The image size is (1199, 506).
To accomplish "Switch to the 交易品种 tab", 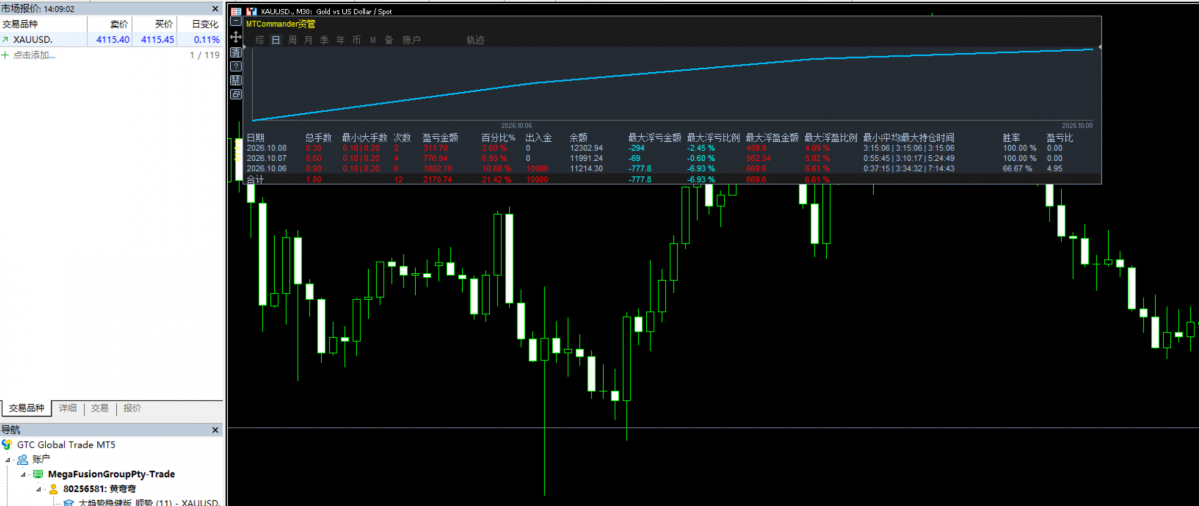I will (26, 408).
